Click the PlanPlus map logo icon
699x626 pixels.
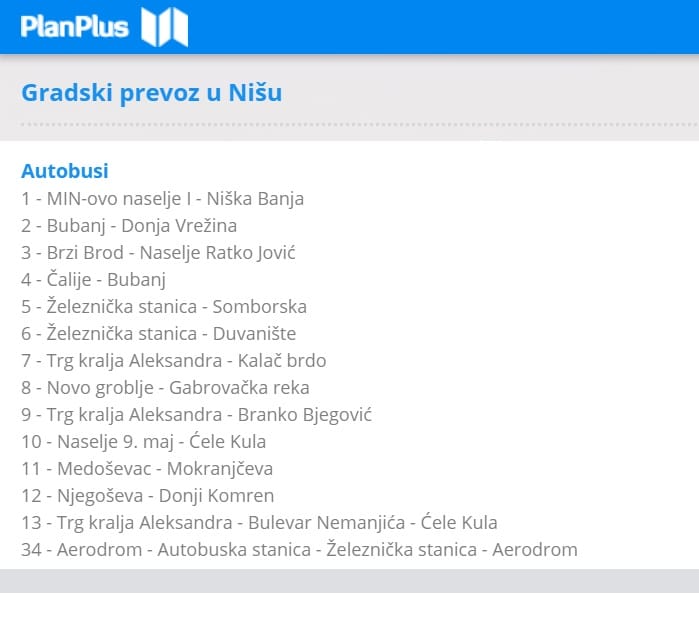pyautogui.click(x=164, y=27)
